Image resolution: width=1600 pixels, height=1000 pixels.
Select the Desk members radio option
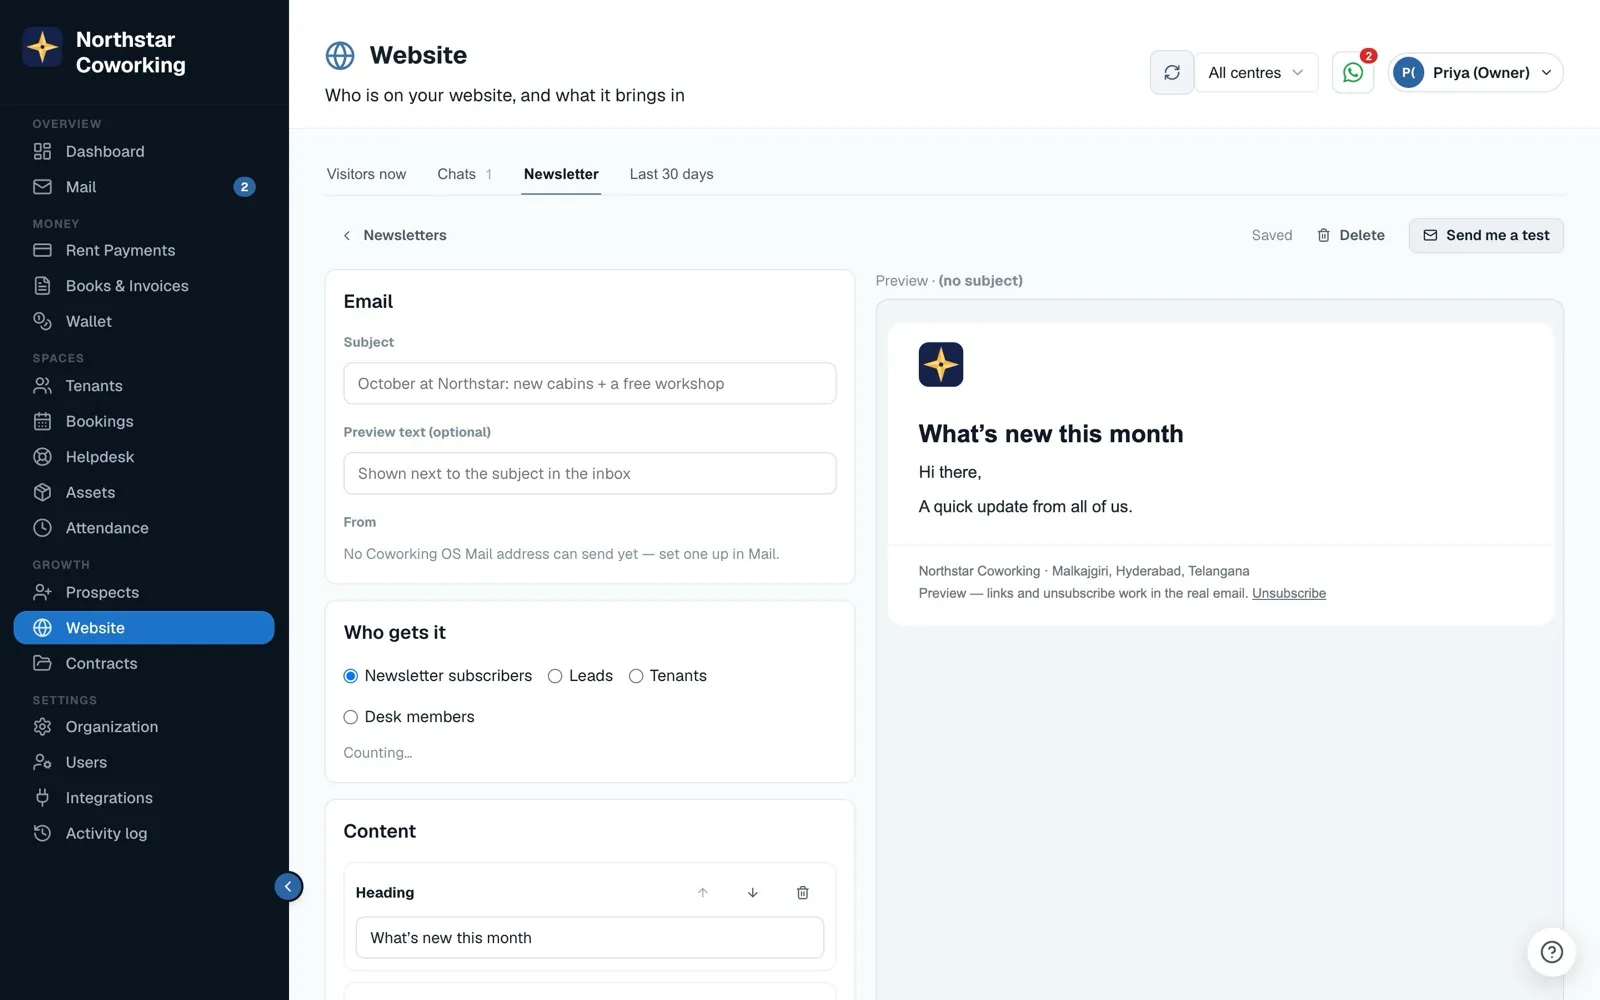tap(350, 717)
